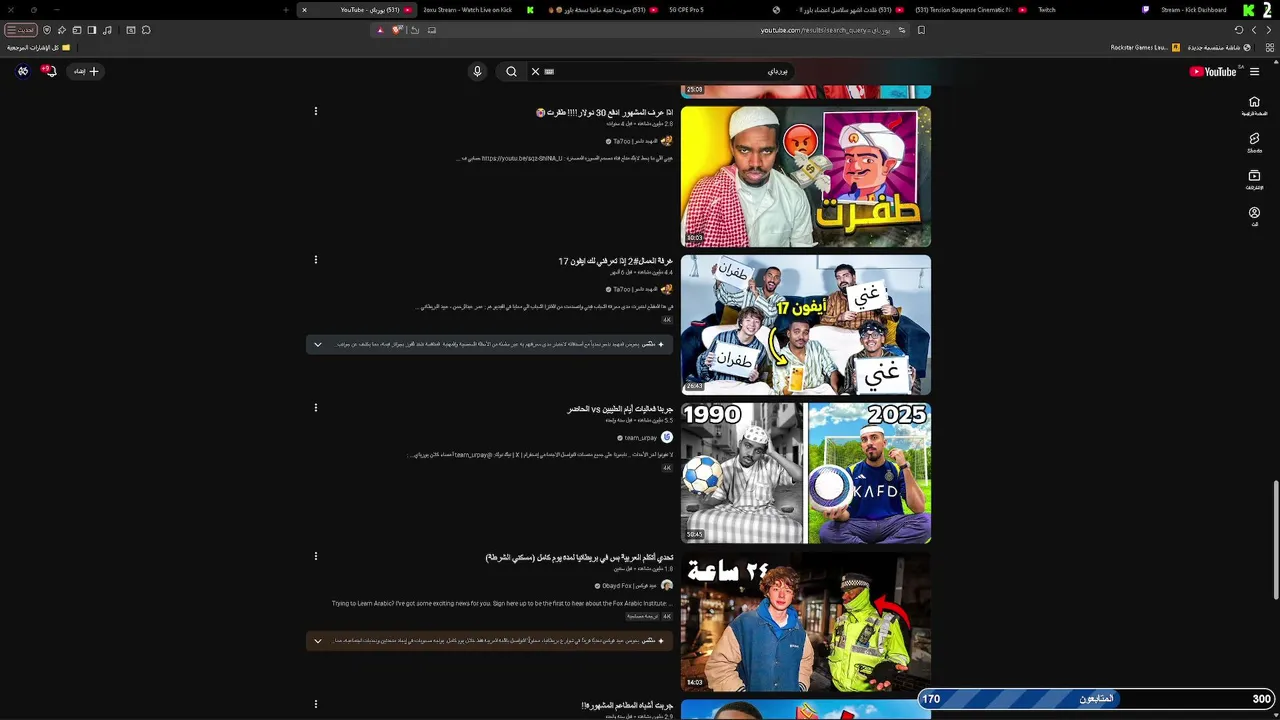
Task: Go to YouTube home via logo
Action: click(x=1213, y=71)
